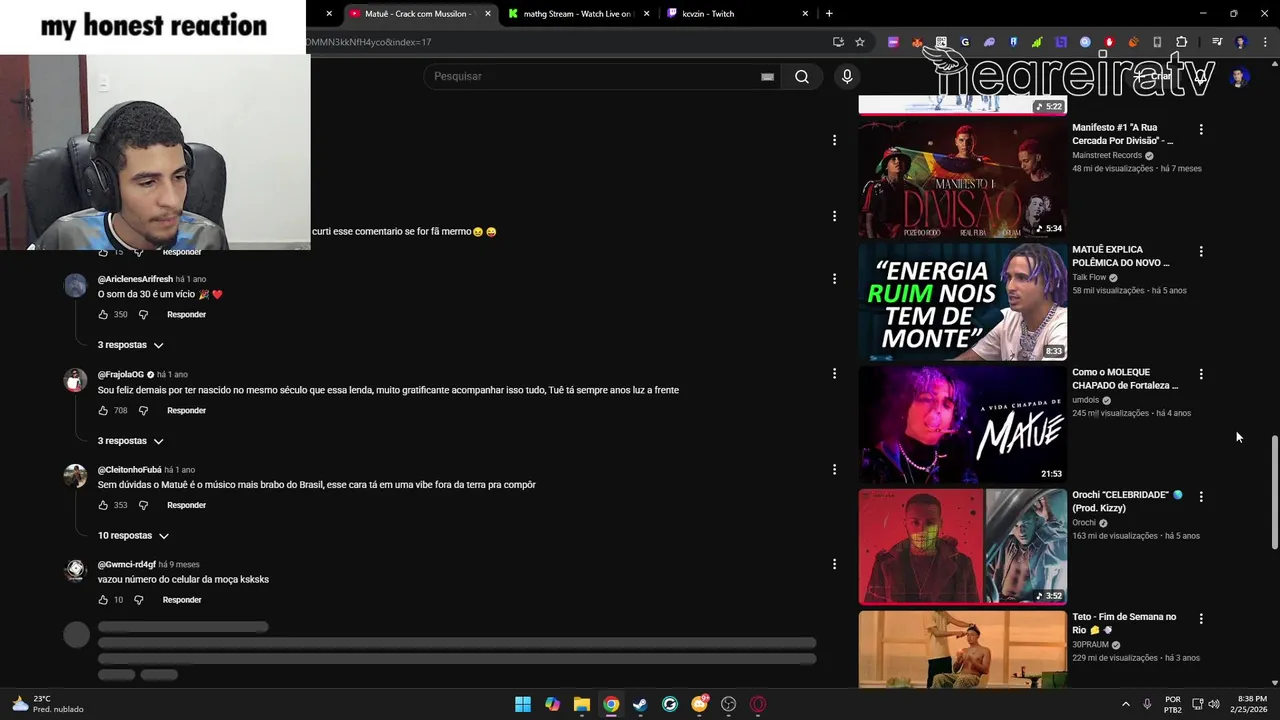Dislike the @FrajolaOG comment
The width and height of the screenshot is (1280, 720).
coord(143,410)
